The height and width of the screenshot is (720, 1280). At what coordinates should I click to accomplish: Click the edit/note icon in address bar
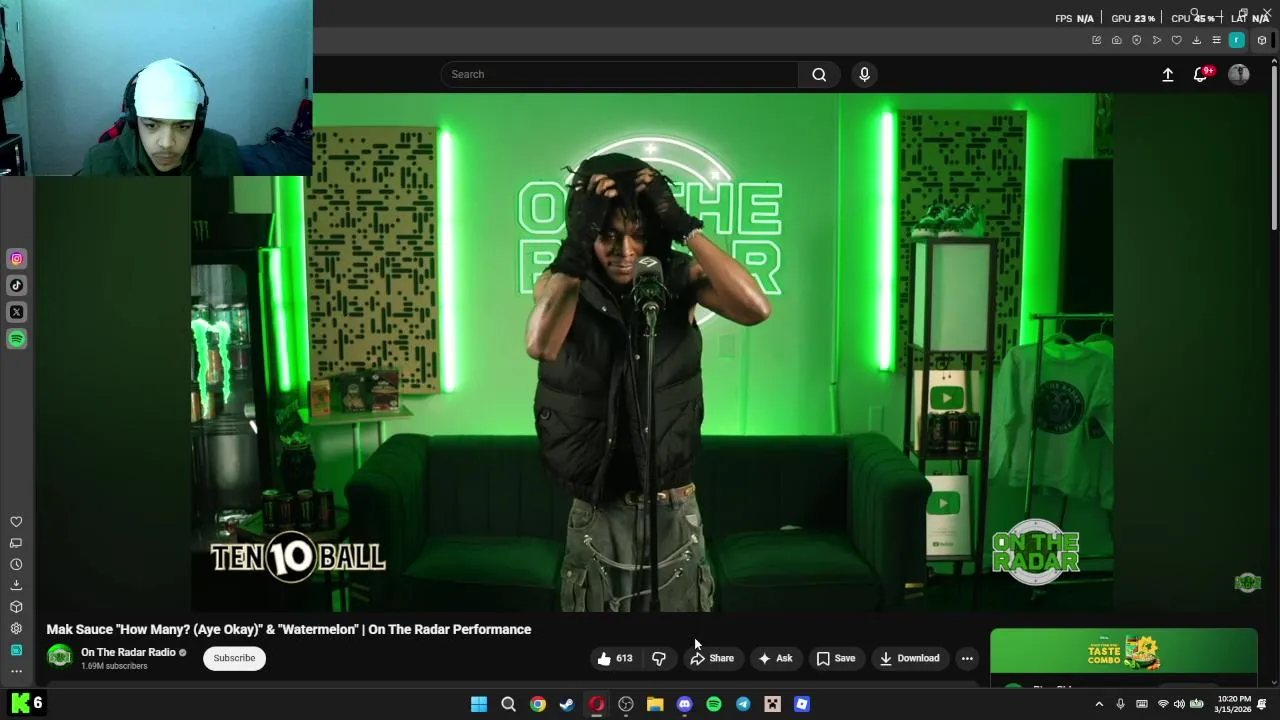[x=1096, y=40]
